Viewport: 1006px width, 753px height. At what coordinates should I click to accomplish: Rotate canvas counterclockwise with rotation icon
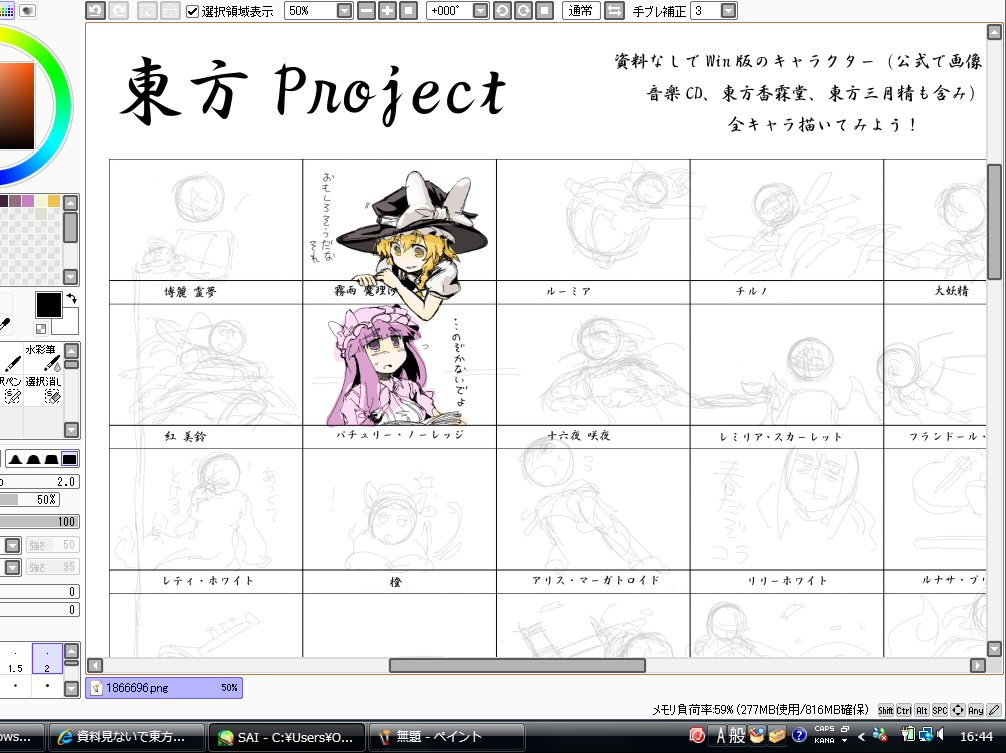[x=501, y=11]
